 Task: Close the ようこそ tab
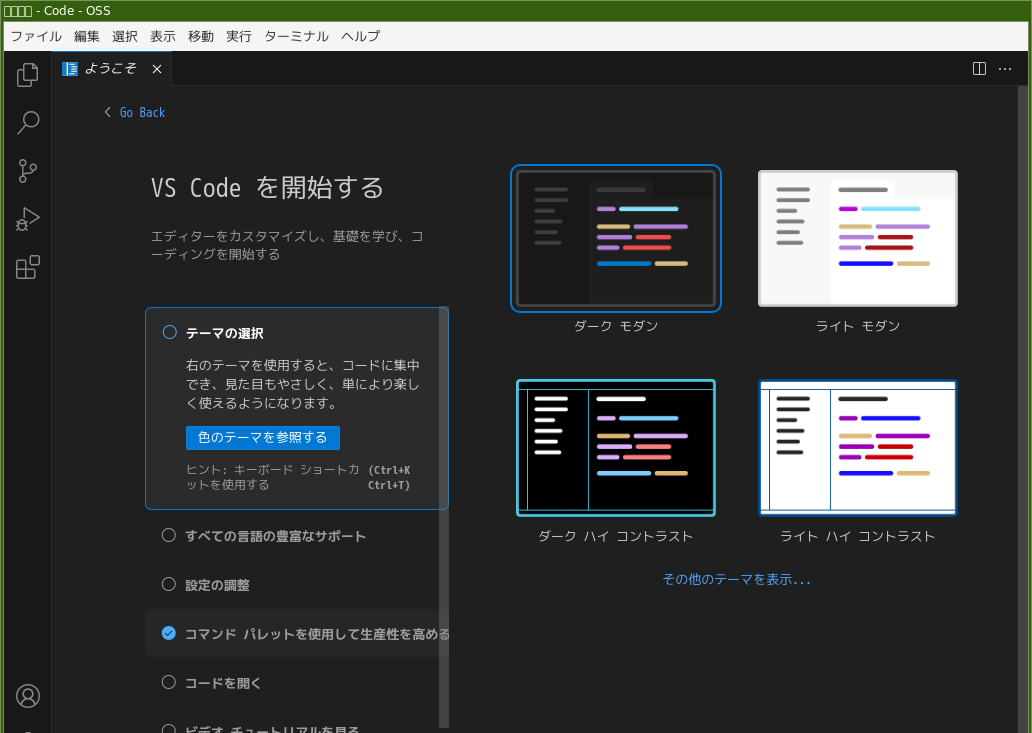click(157, 69)
